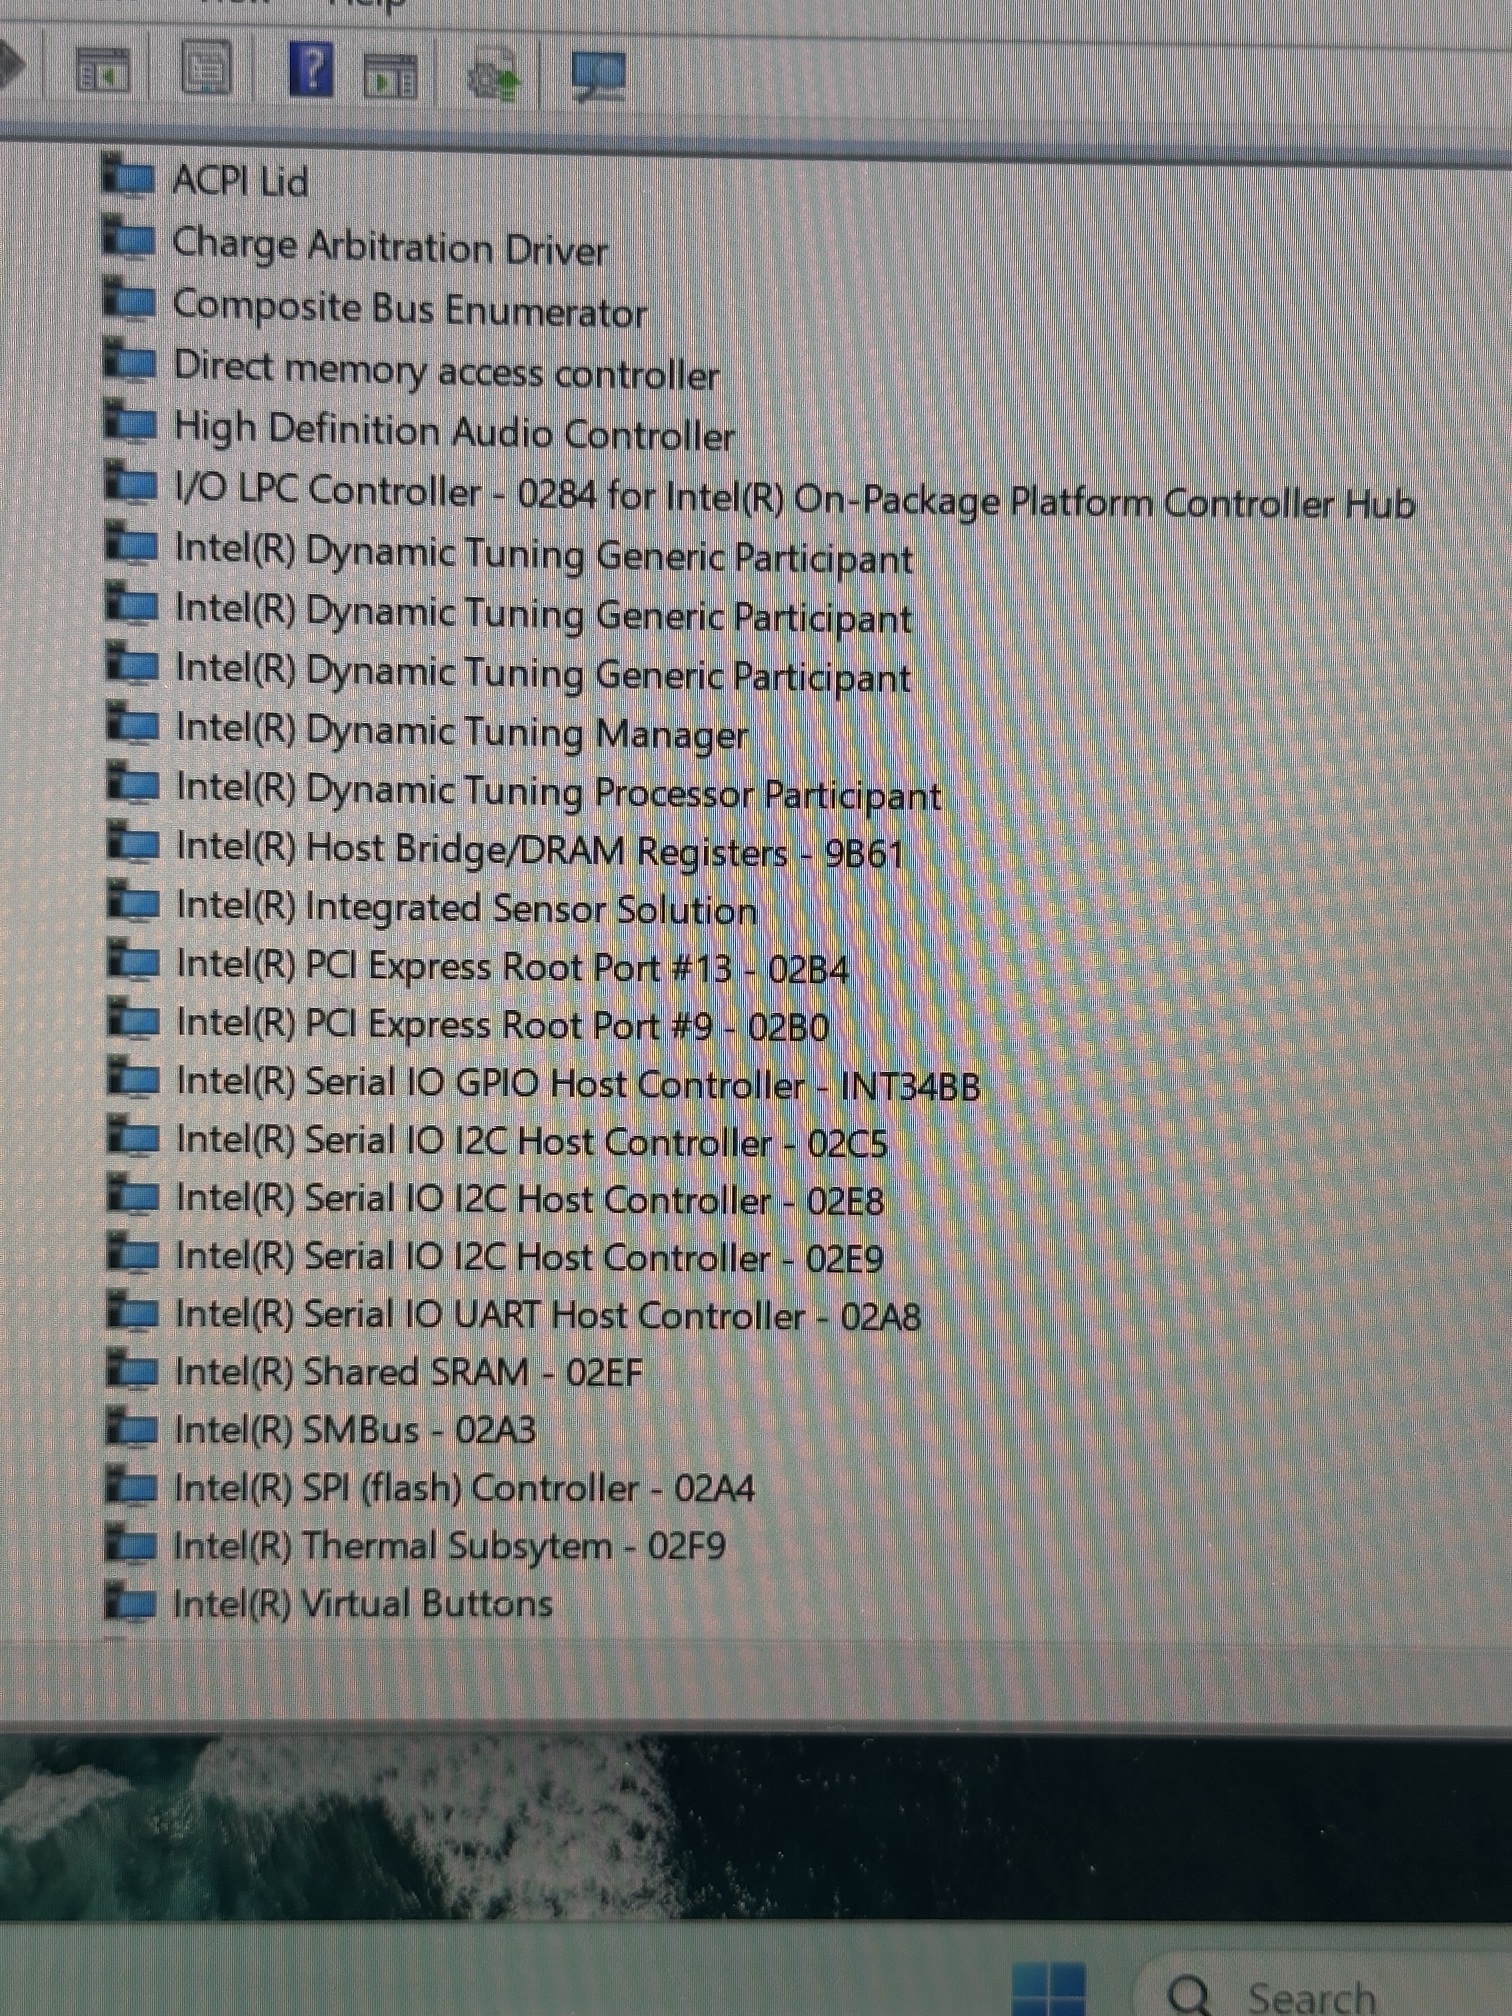Click the icon next to Charge Arbitration Driver
The image size is (1512, 2016).
click(128, 238)
